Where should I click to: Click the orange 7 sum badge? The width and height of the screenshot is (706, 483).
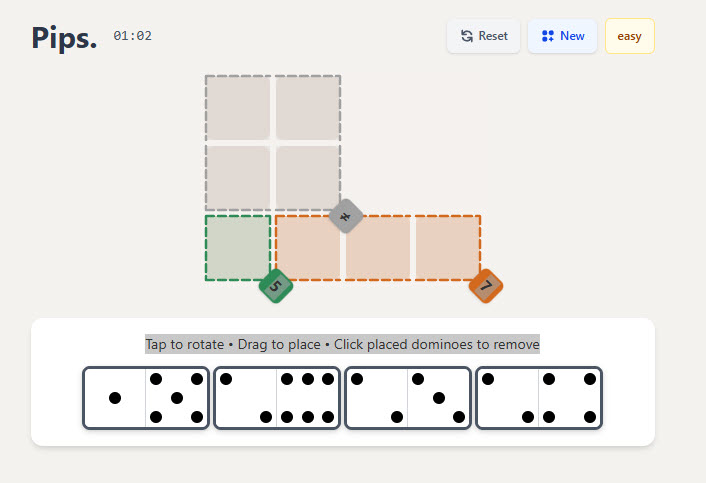[x=486, y=286]
